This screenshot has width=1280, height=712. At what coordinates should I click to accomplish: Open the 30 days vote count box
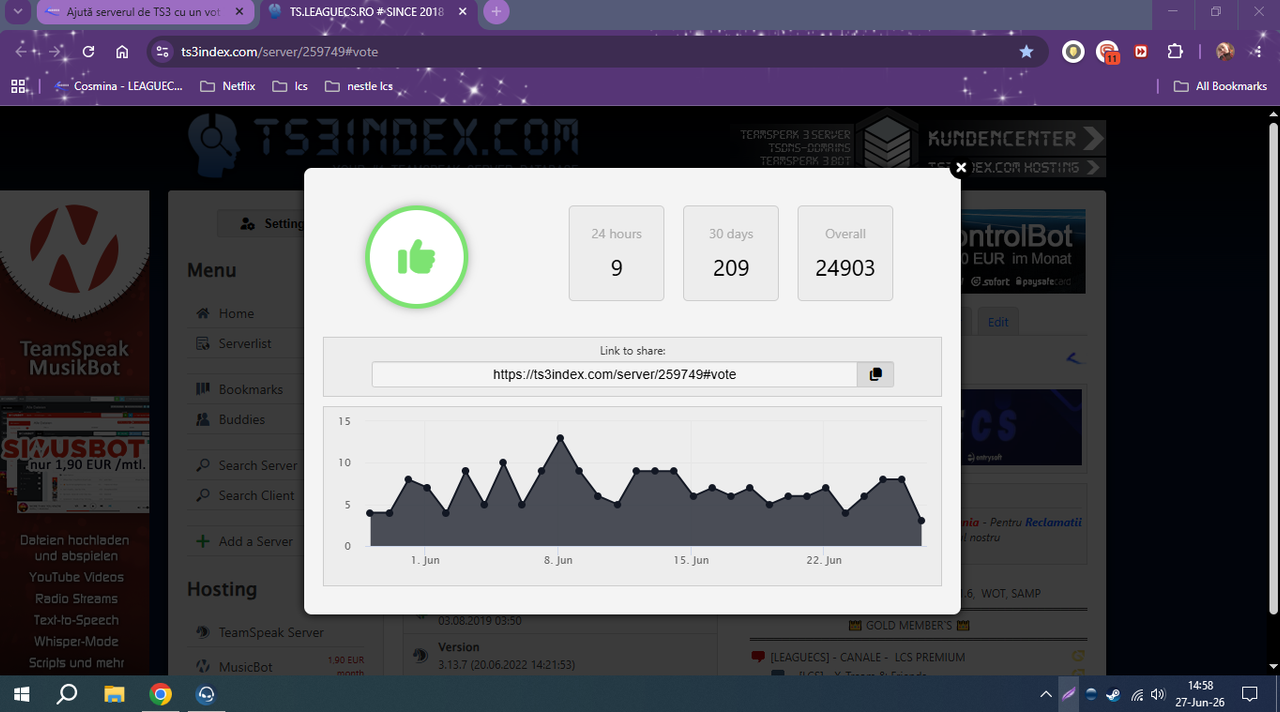731,253
